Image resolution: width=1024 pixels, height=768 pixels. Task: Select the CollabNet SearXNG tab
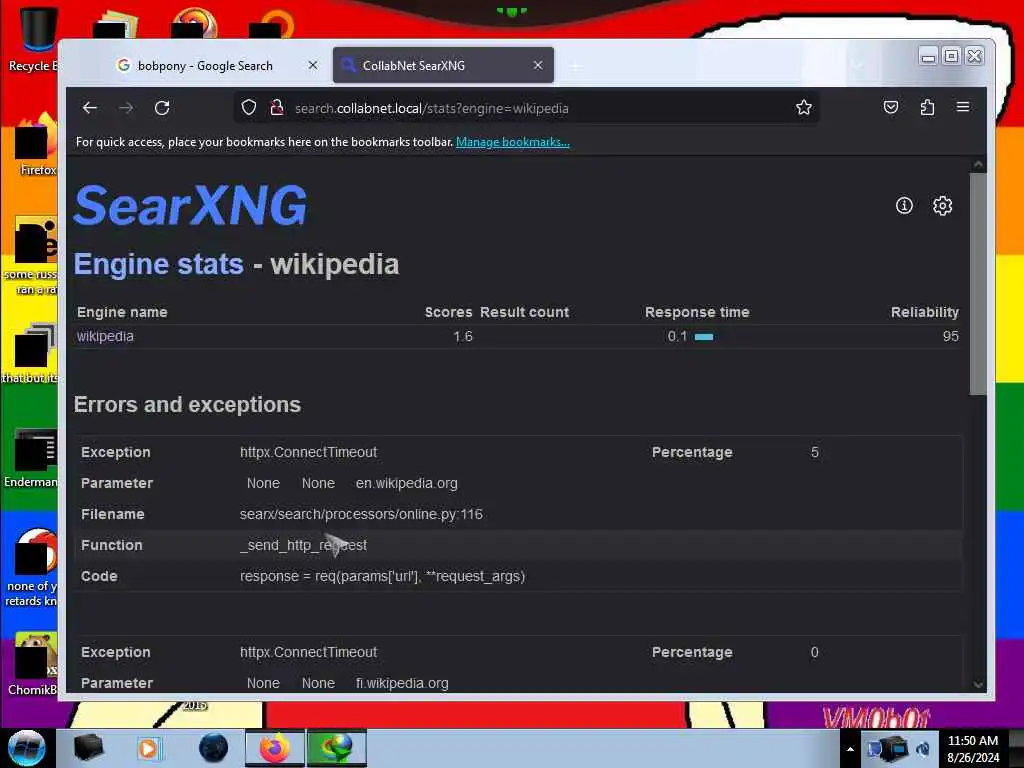(443, 65)
